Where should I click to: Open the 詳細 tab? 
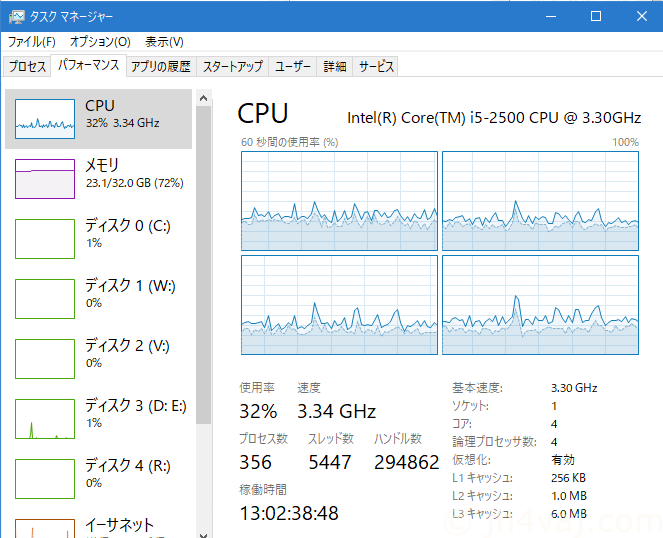pos(334,66)
